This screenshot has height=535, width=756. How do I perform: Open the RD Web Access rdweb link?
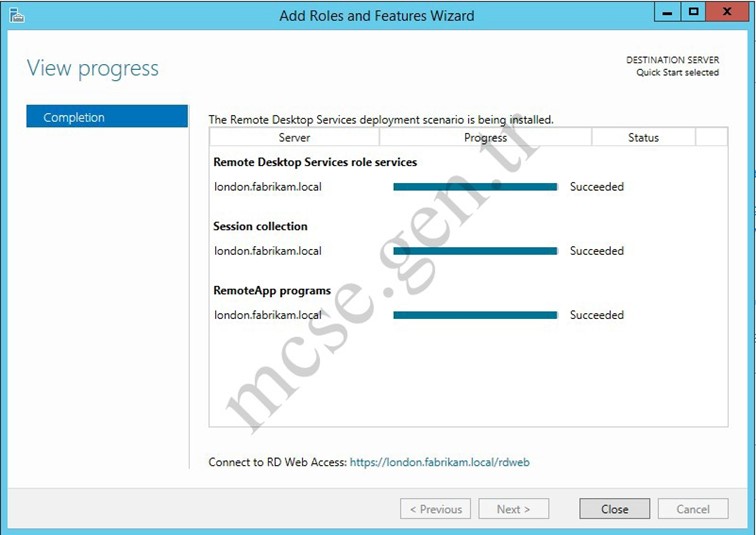[440, 462]
